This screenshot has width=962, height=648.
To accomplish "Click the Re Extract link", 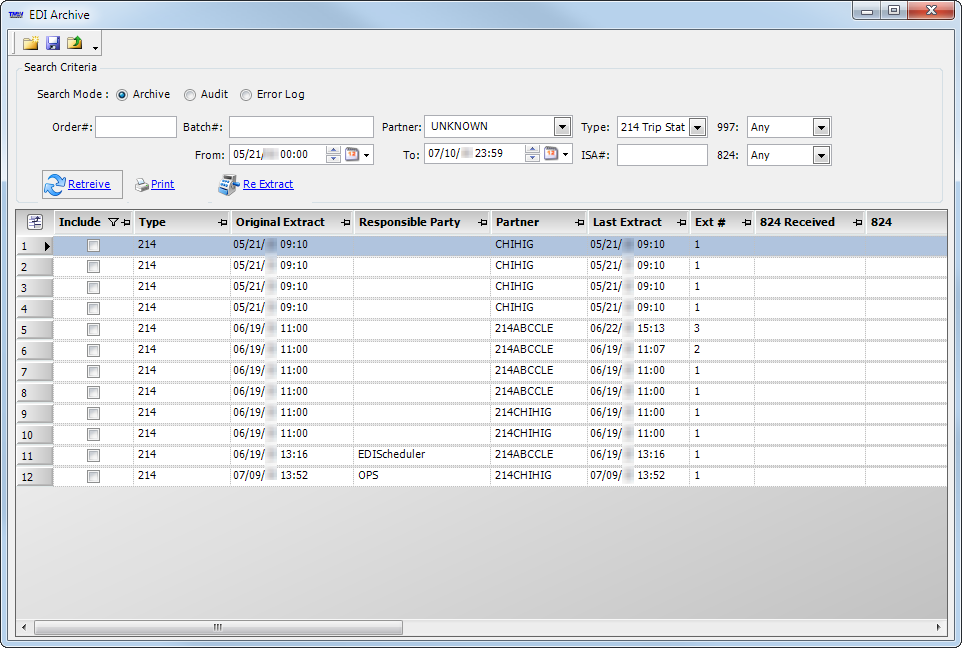I will pos(267,184).
